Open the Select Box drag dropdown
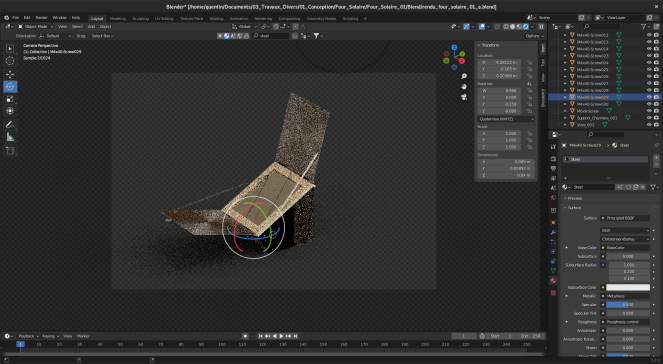The height and width of the screenshot is (364, 663). [x=102, y=36]
